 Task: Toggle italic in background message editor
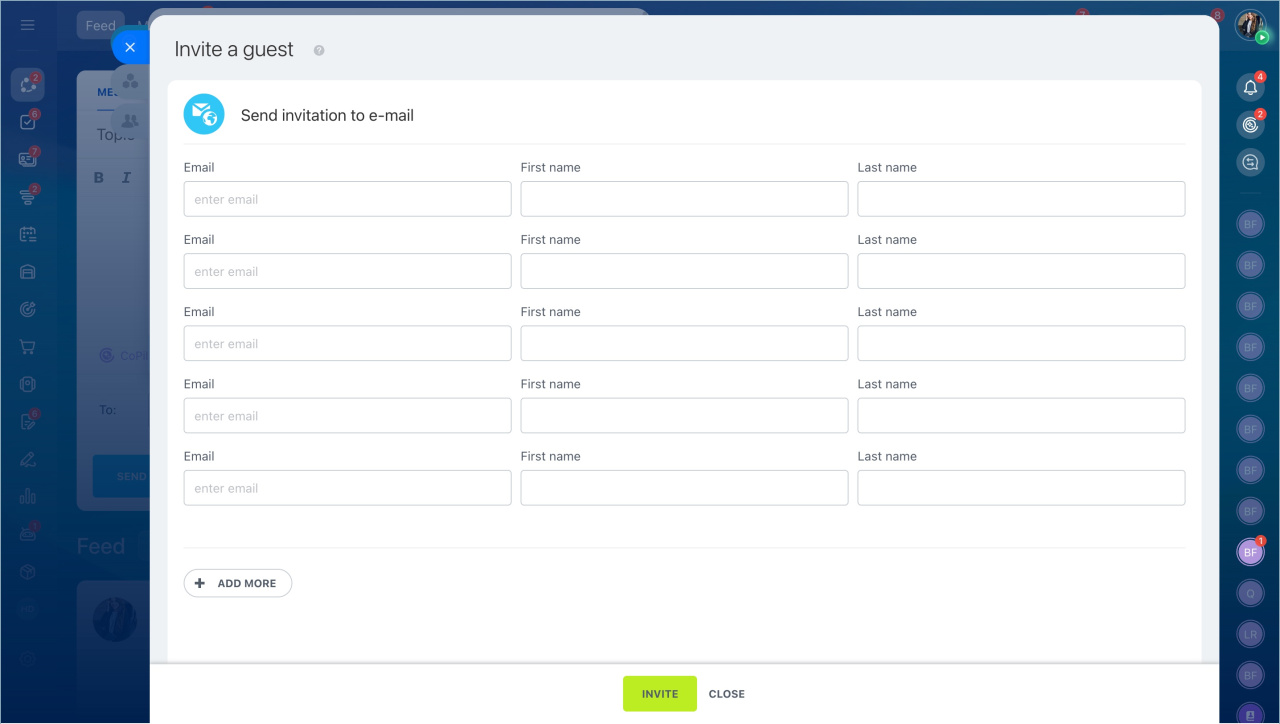tap(126, 178)
